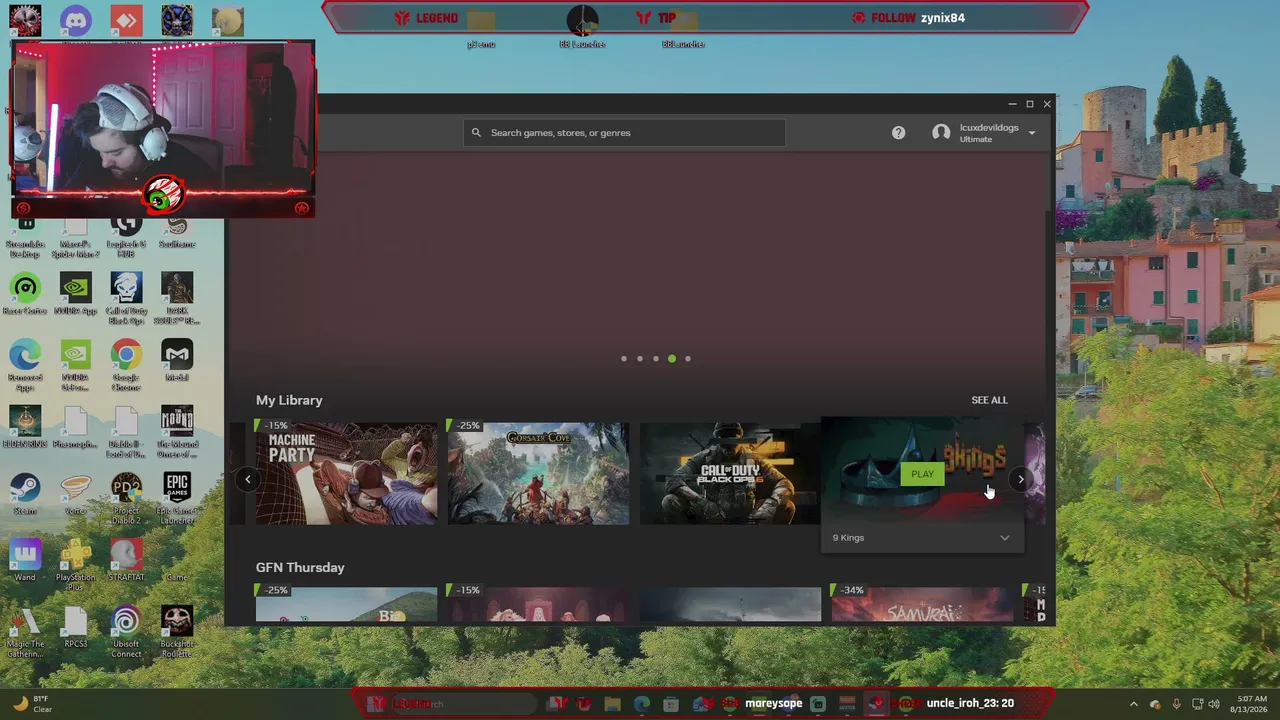Select the Call of Duty Black Ops 6 tile

(x=730, y=473)
